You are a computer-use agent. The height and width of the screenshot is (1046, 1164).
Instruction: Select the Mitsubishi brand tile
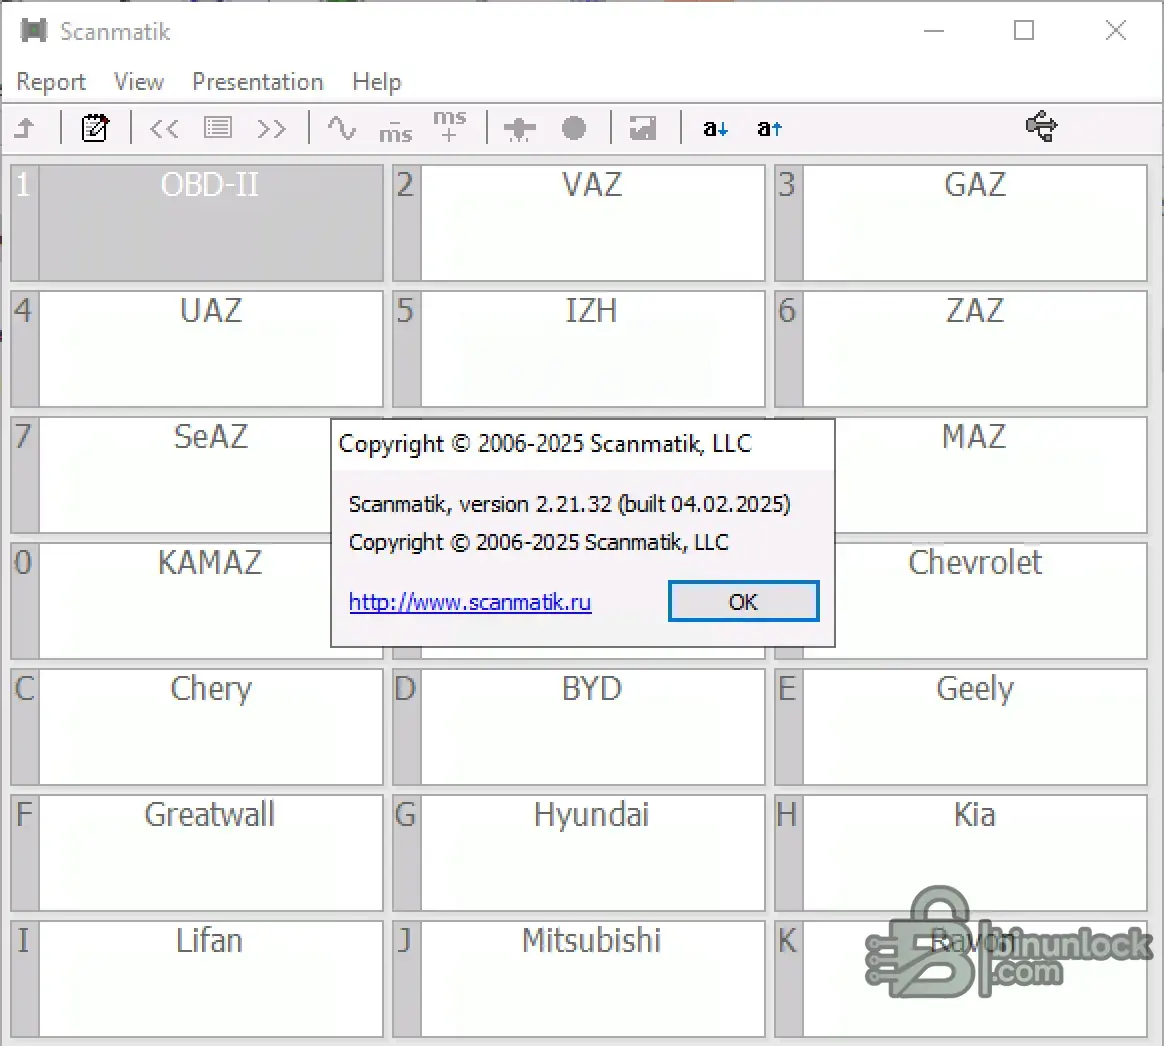point(592,978)
